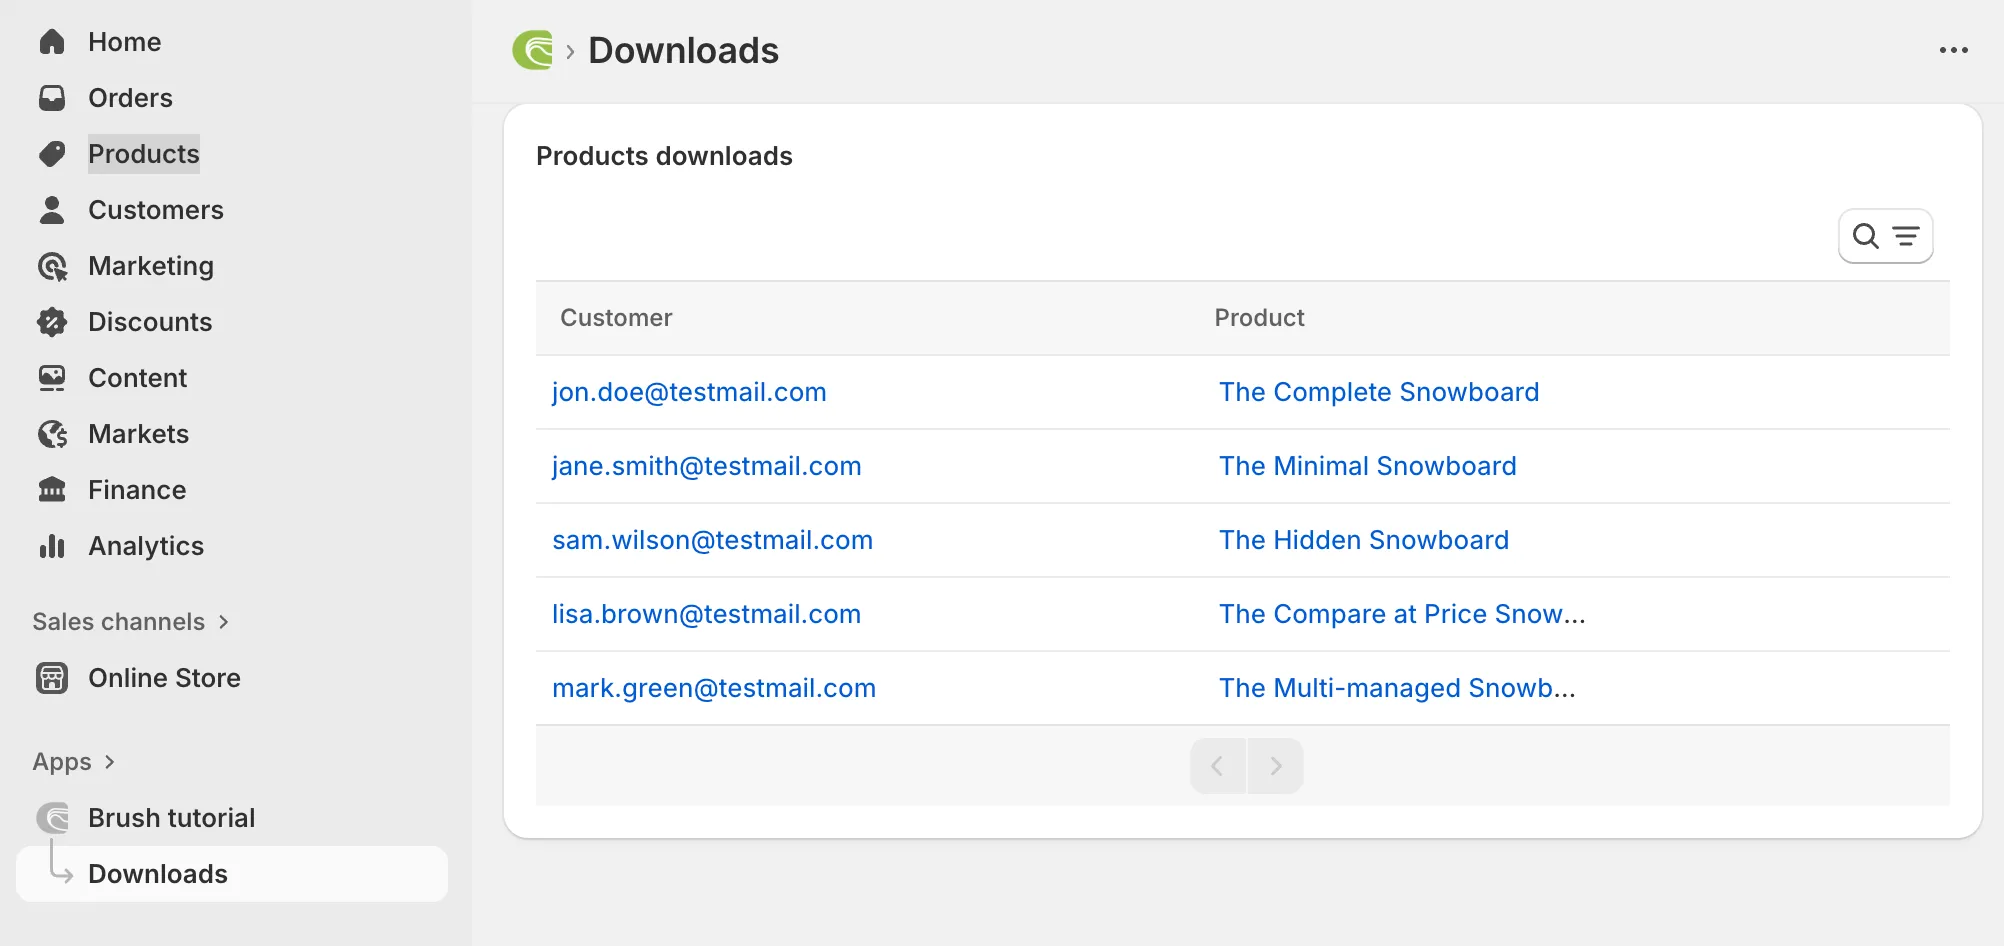Open the Brush tutorial app
Image resolution: width=2004 pixels, height=946 pixels.
172,818
